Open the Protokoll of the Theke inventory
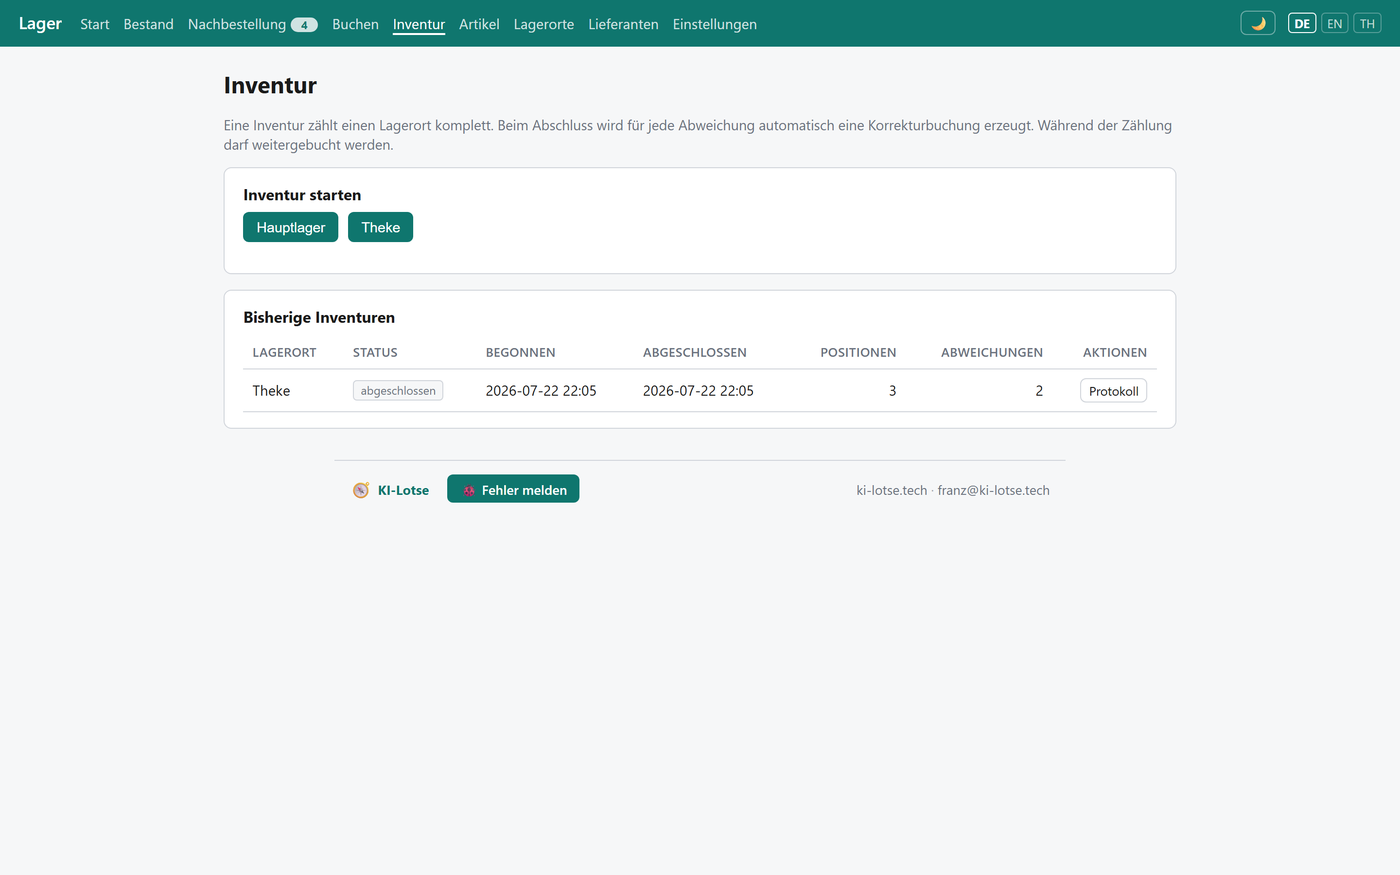Viewport: 1400px width, 875px height. tap(1113, 391)
